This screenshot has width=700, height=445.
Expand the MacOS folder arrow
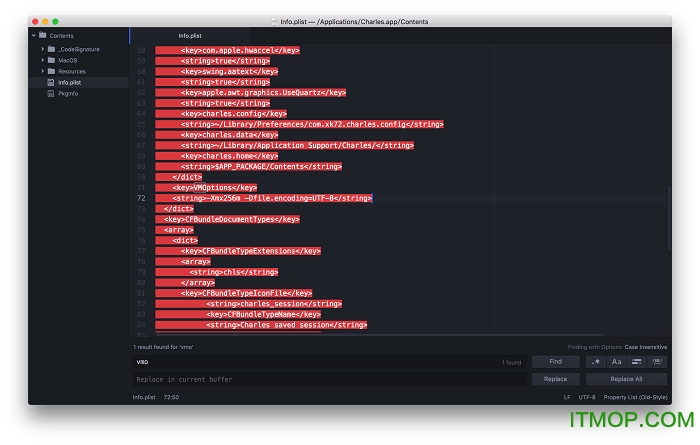[42, 60]
